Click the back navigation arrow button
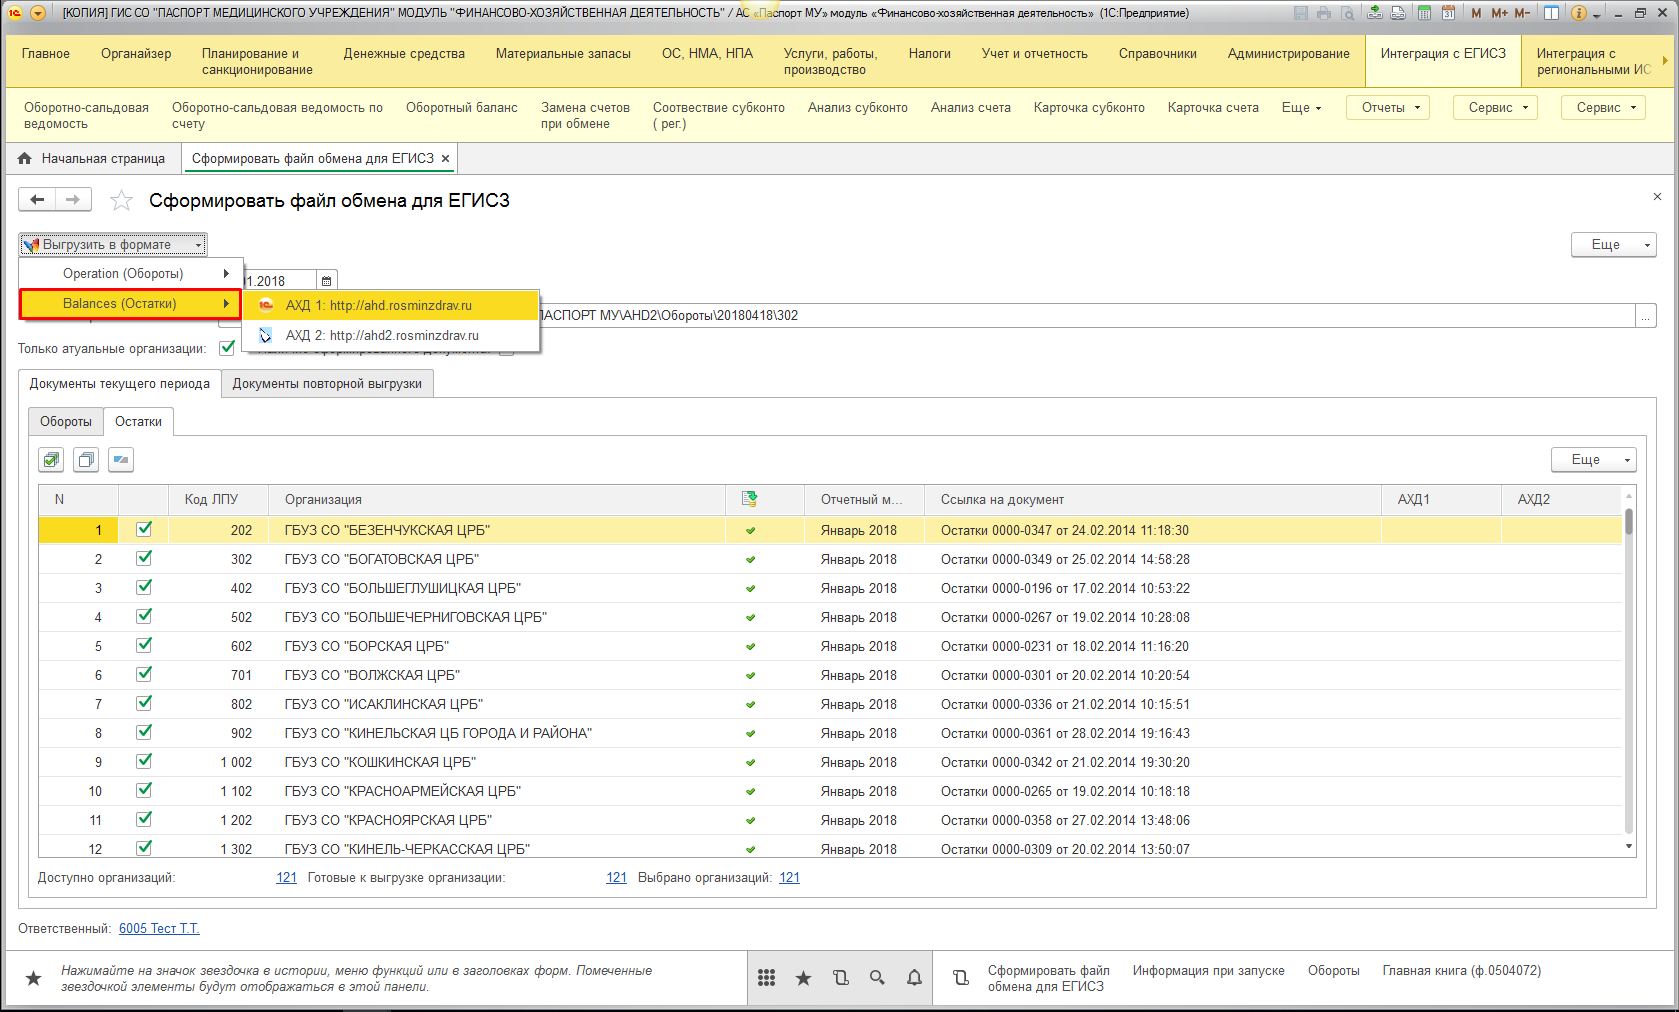This screenshot has width=1679, height=1012. coord(37,200)
